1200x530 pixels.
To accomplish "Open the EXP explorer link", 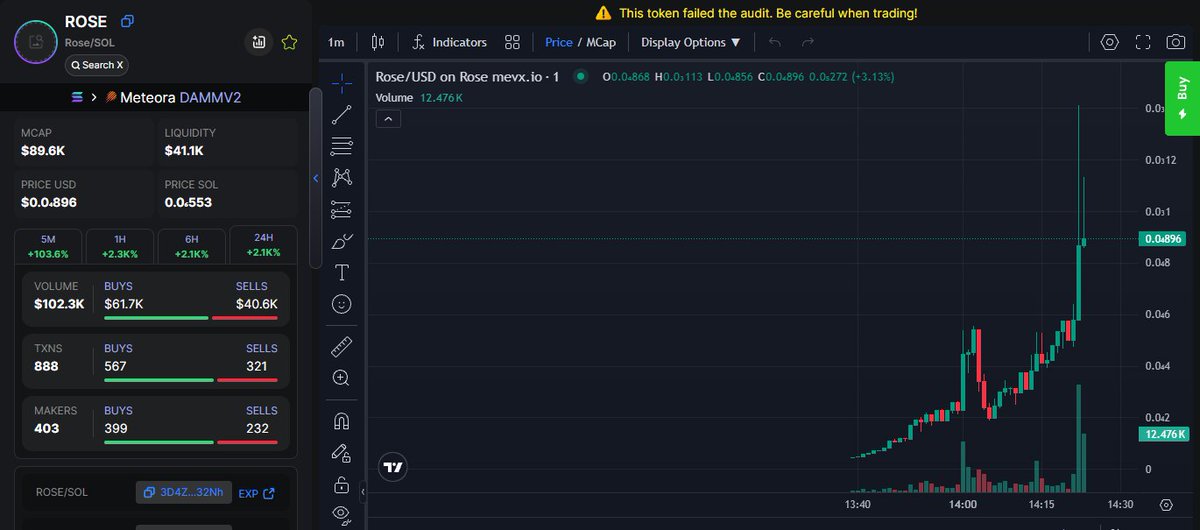I will [256, 493].
